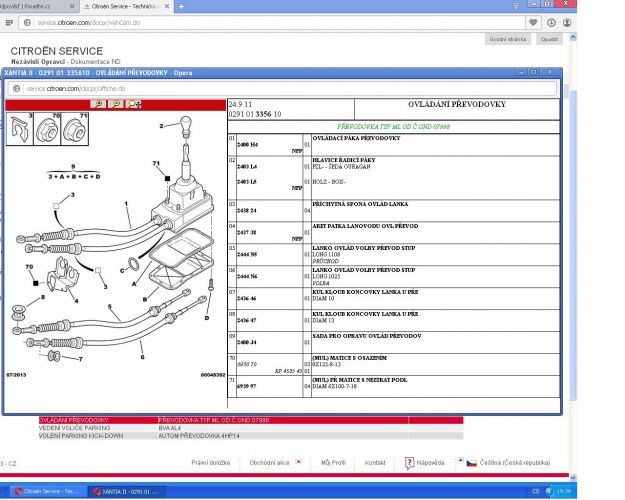Screen dimensions: 625x500
Task: Open the speed-dial grid icon in the browser
Action: (x=9, y=23)
